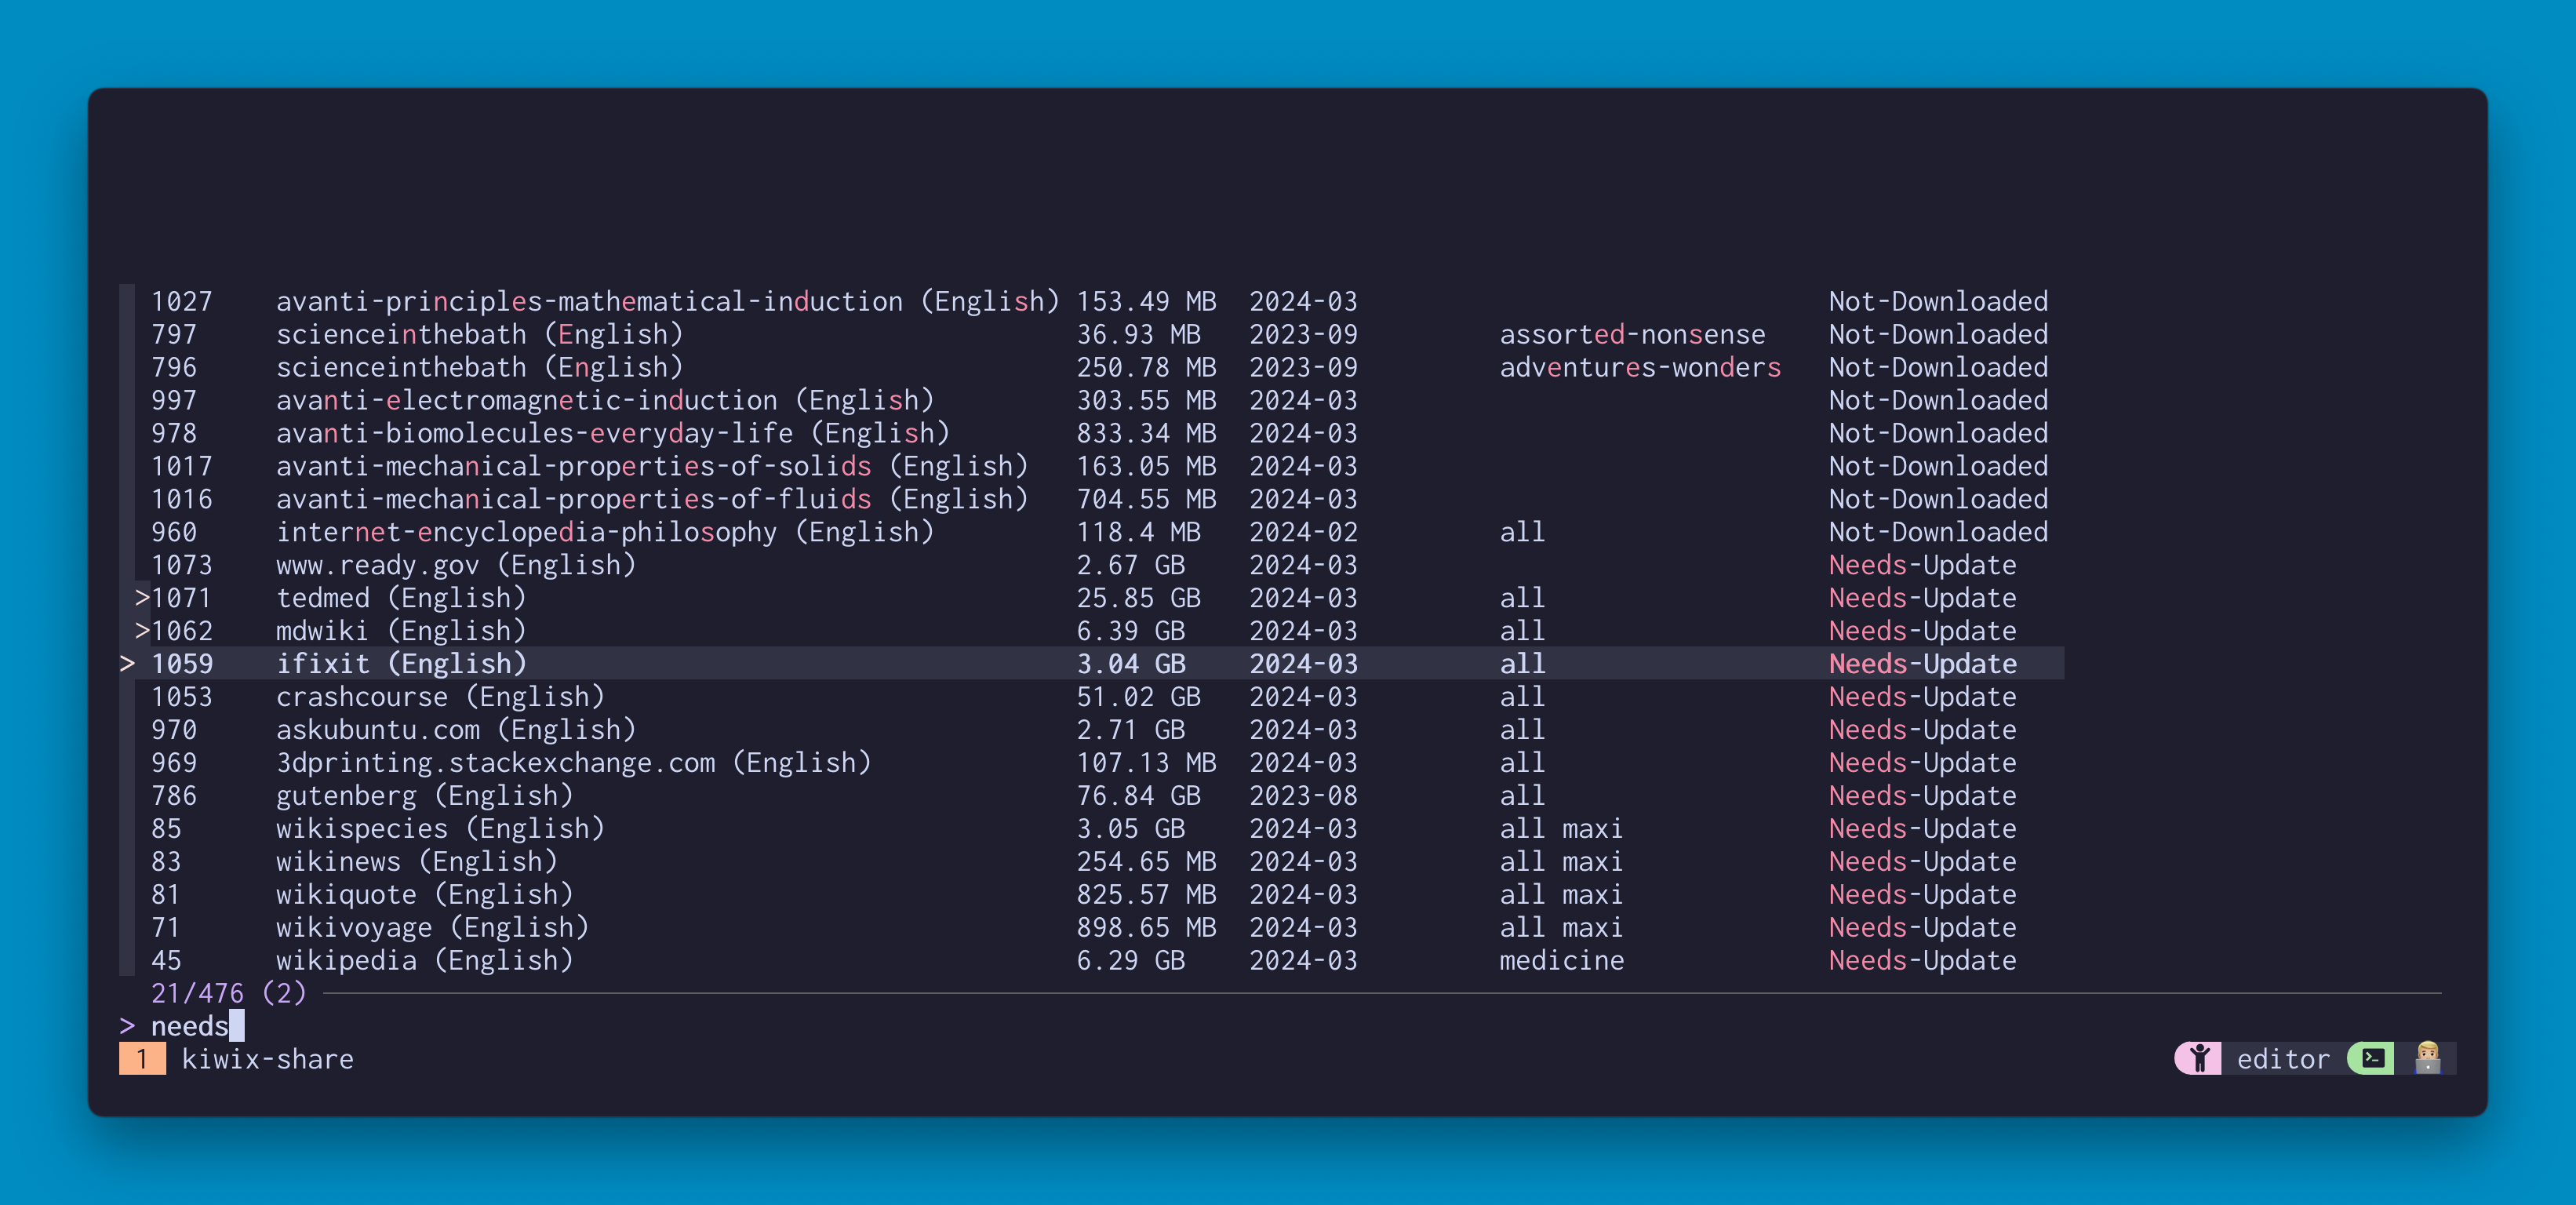Click the technologist emoji in status bar

(x=2427, y=1058)
